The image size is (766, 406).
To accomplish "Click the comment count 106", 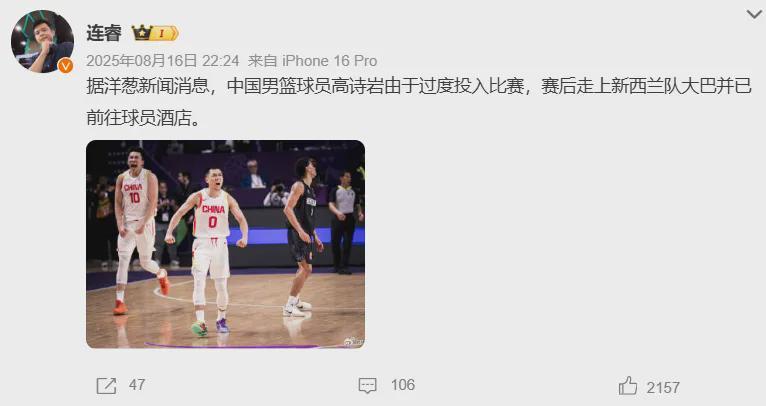I will pyautogui.click(x=403, y=385).
